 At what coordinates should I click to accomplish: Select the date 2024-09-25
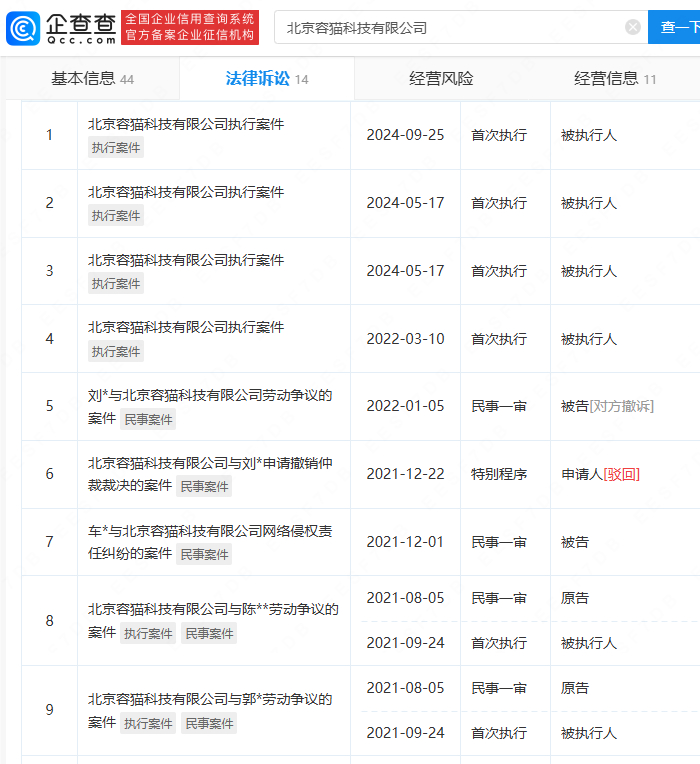[405, 135]
